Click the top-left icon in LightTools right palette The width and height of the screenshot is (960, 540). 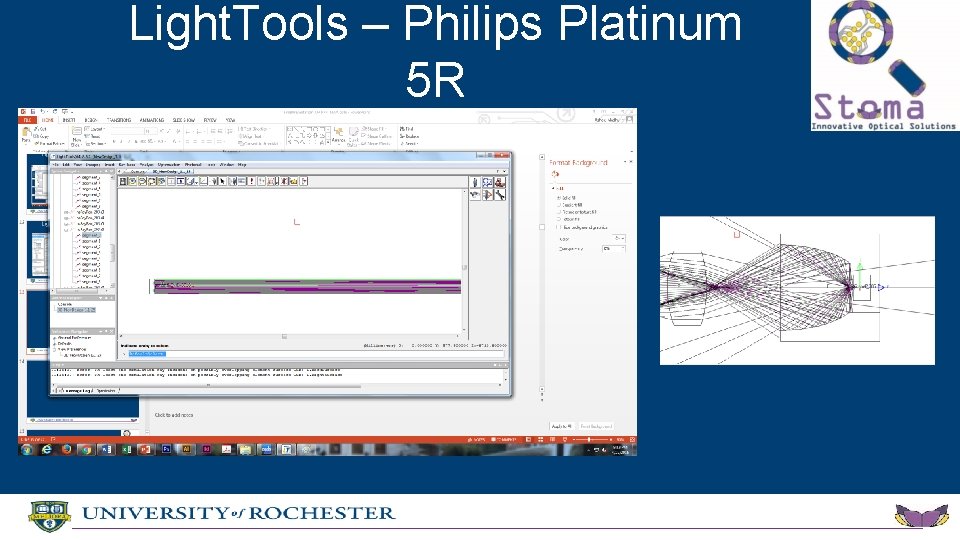474,182
